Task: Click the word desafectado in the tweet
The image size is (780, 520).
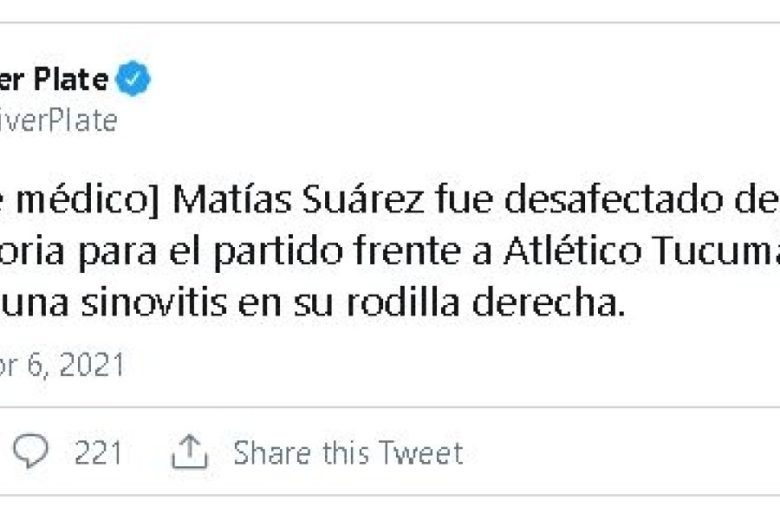Action: [x=613, y=199]
